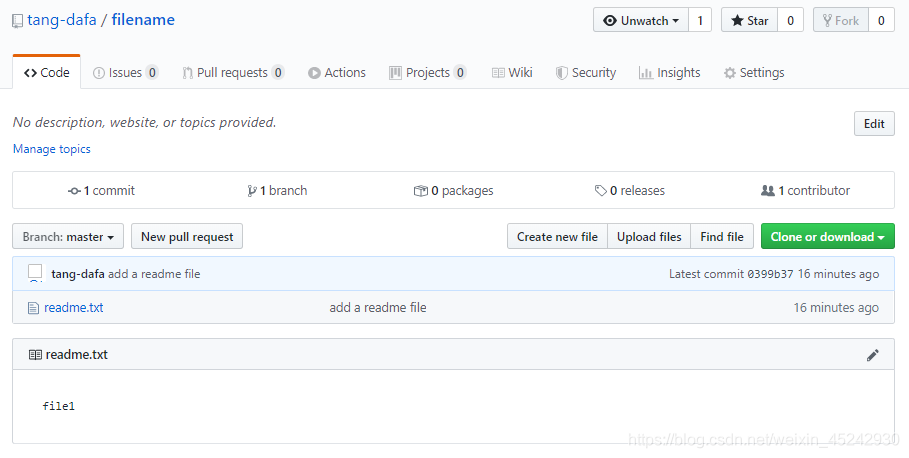Screen dimensions: 909x458
Task: Open the 0 packages link
Action: tap(453, 191)
